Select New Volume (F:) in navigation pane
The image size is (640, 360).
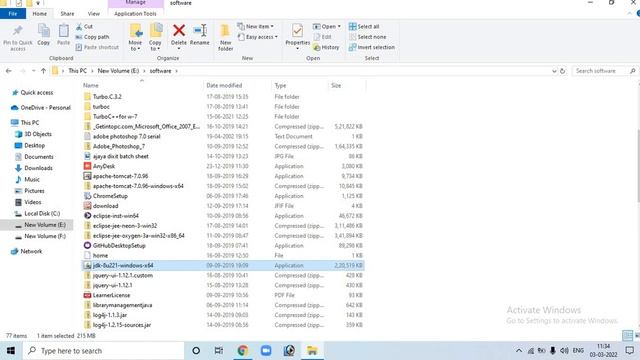pos(45,236)
